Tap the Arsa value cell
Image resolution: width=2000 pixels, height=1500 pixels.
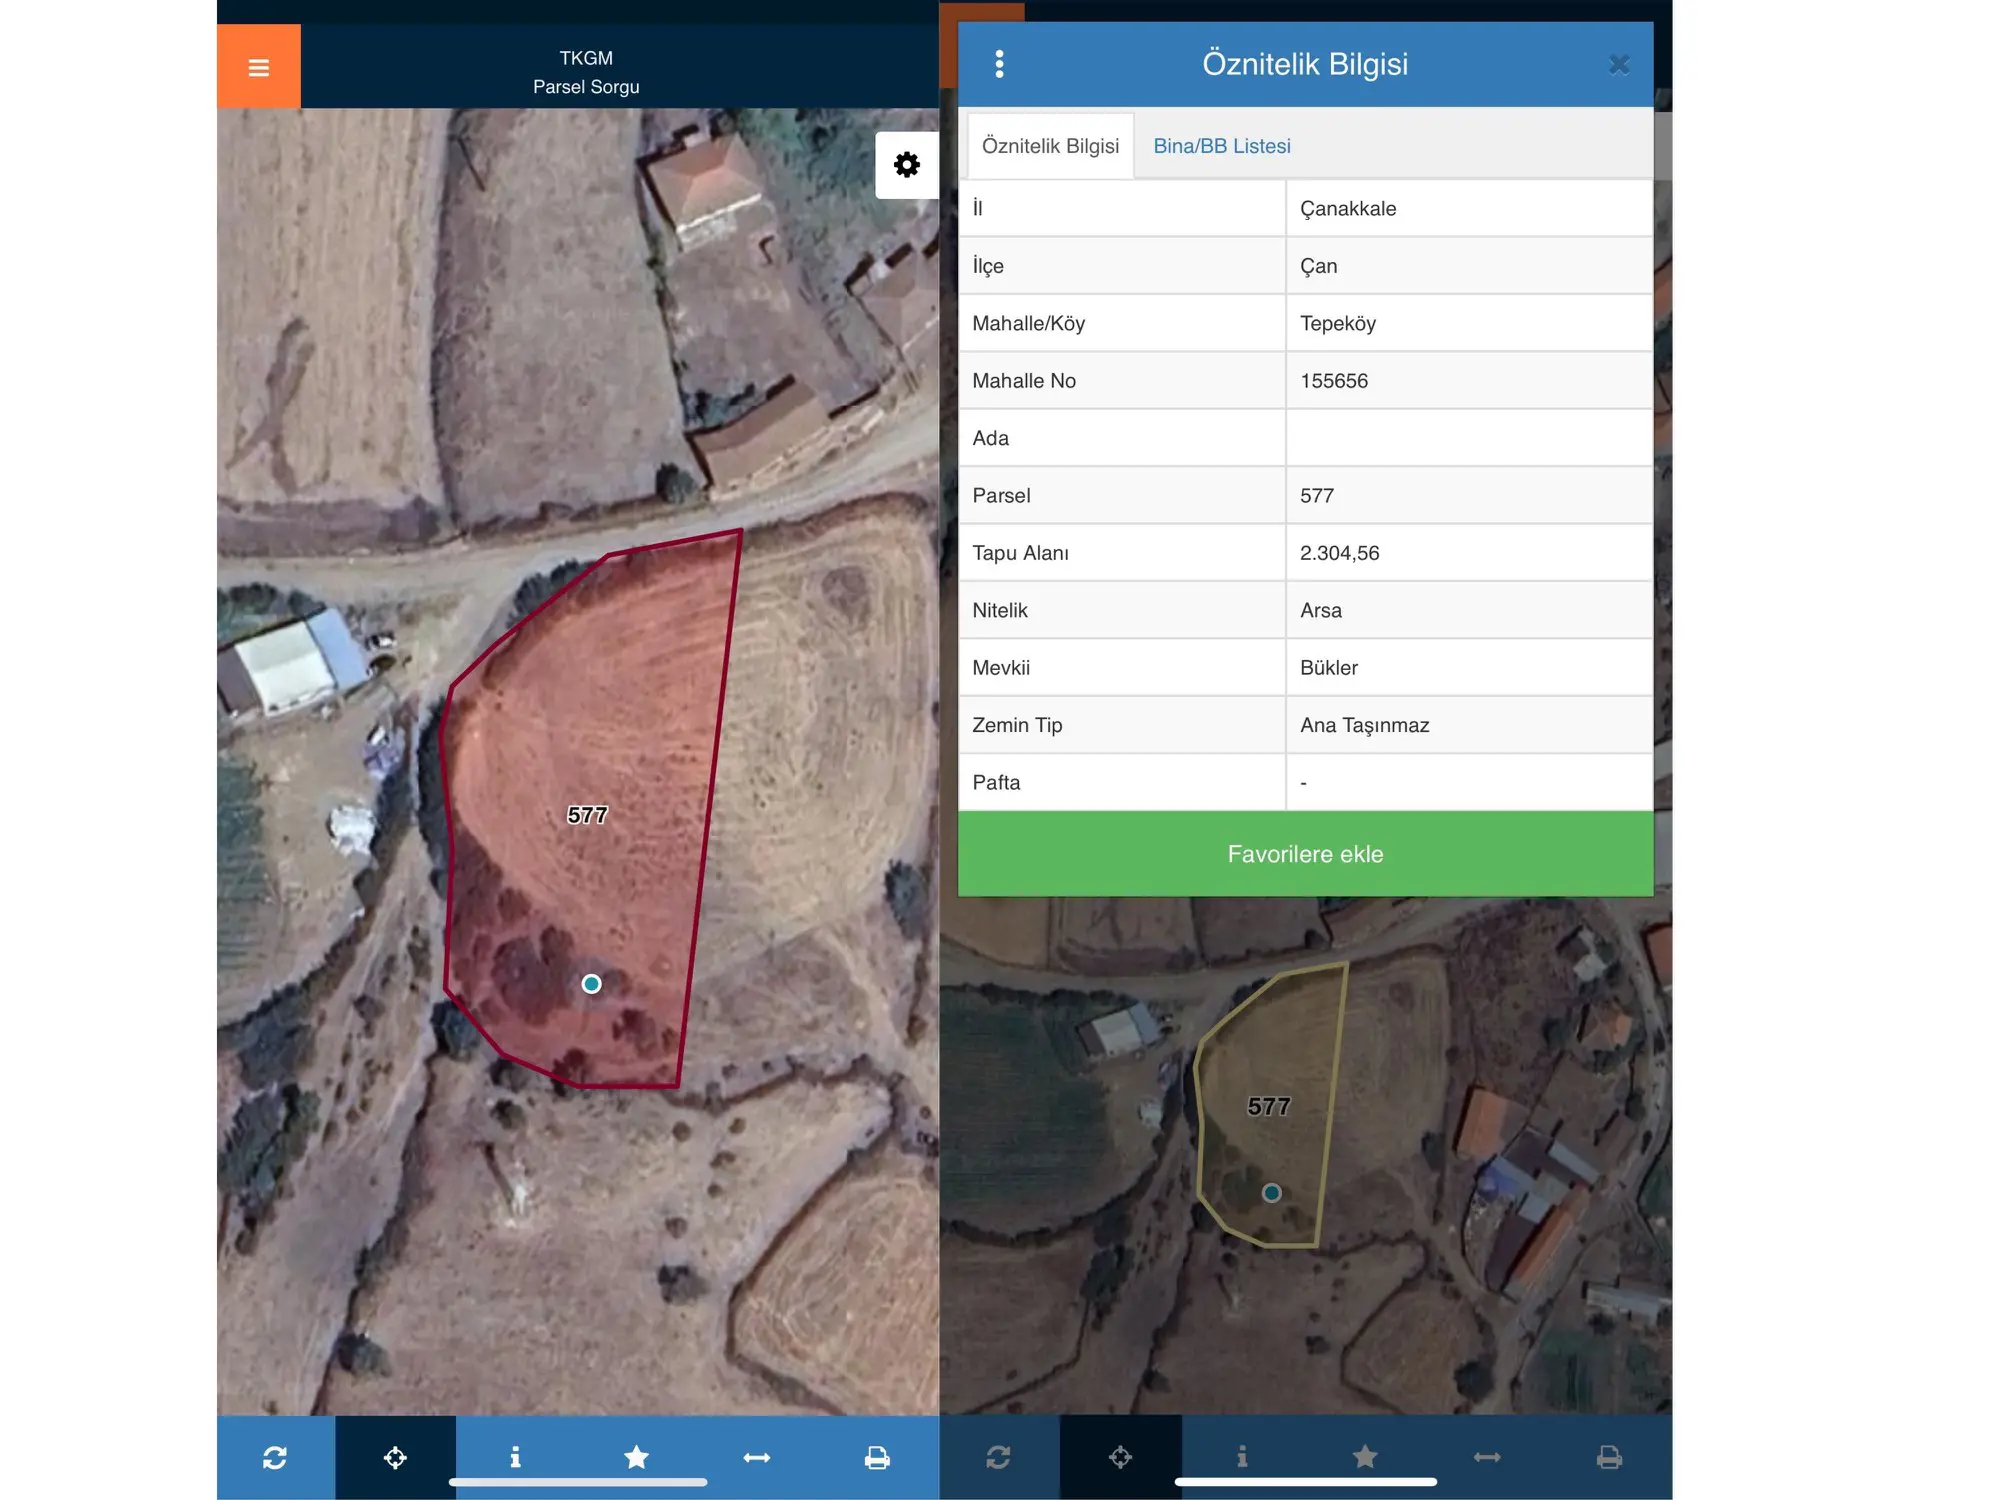point(1469,610)
